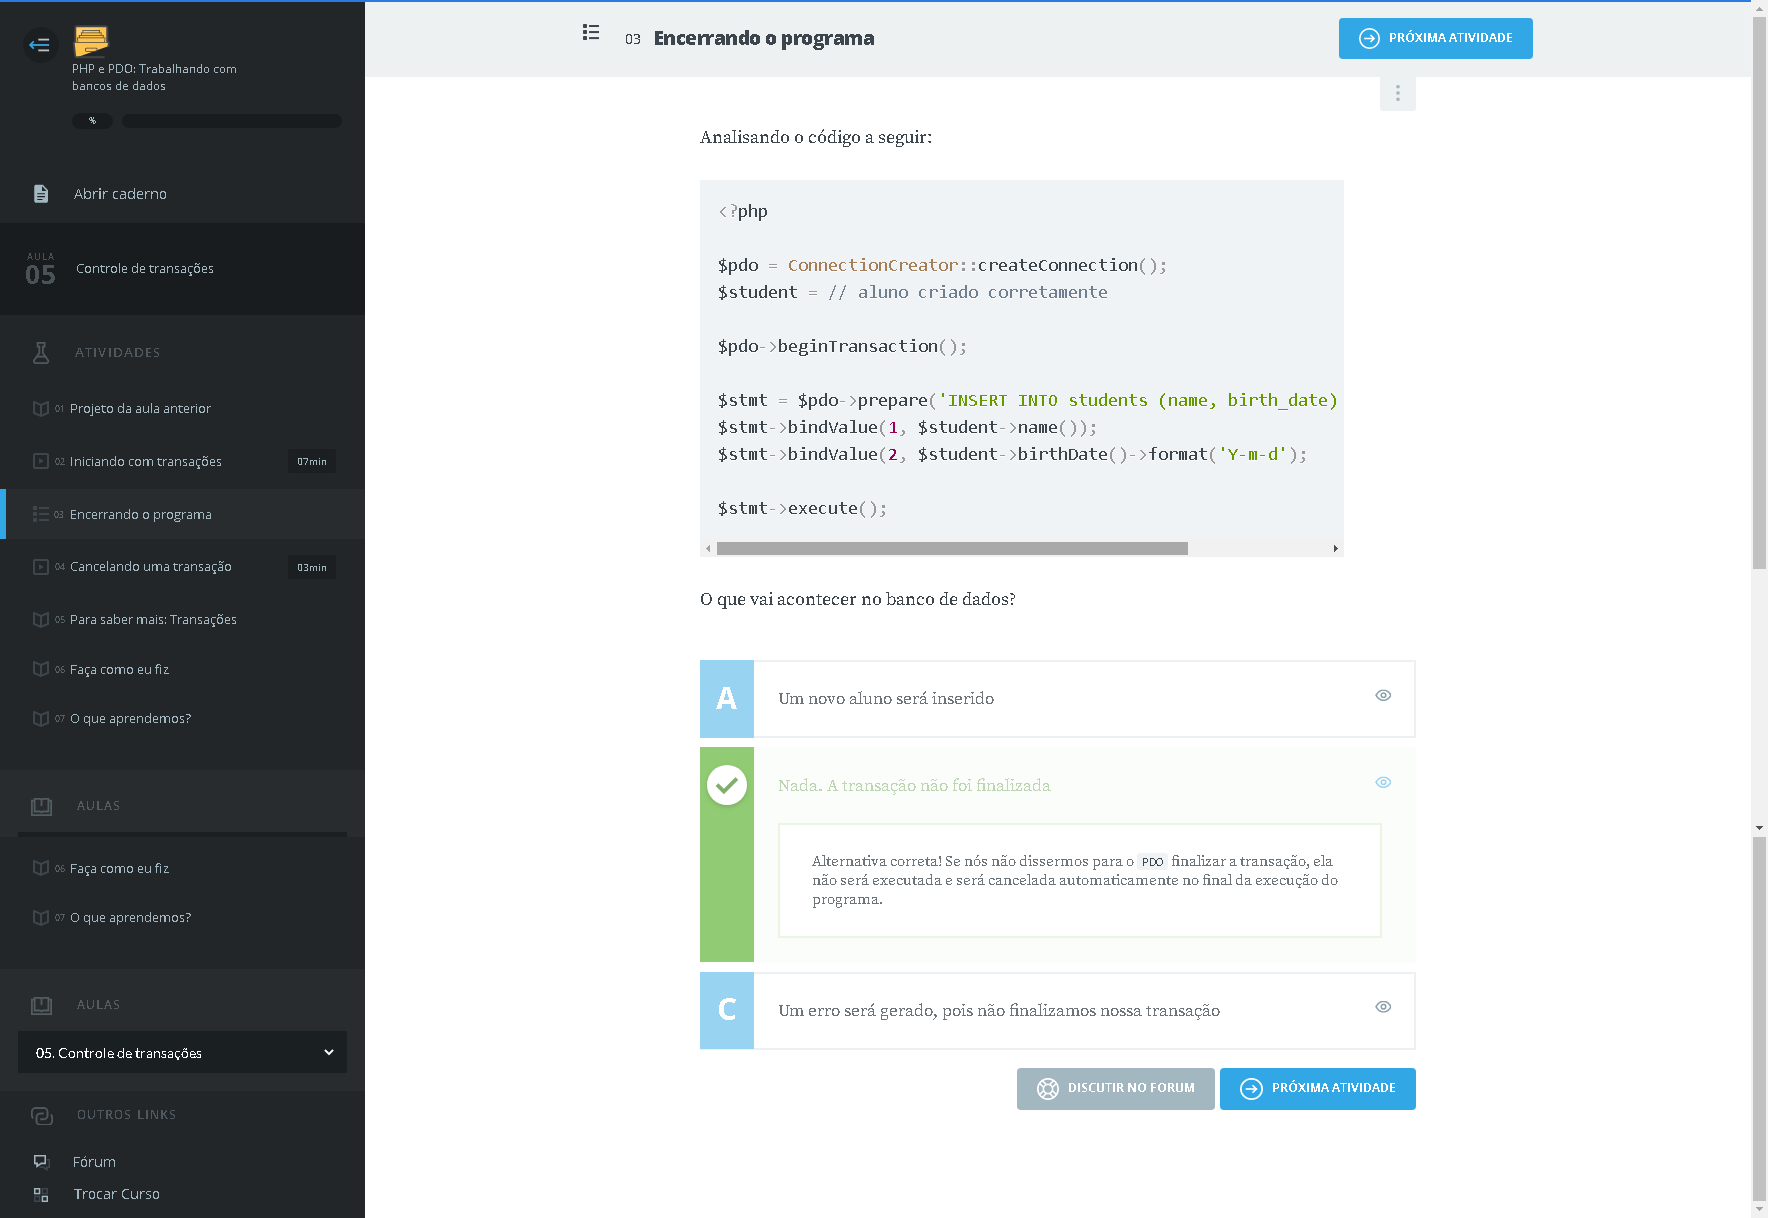Click top Próxima Atividade button
Image resolution: width=1768 pixels, height=1218 pixels.
pyautogui.click(x=1435, y=38)
